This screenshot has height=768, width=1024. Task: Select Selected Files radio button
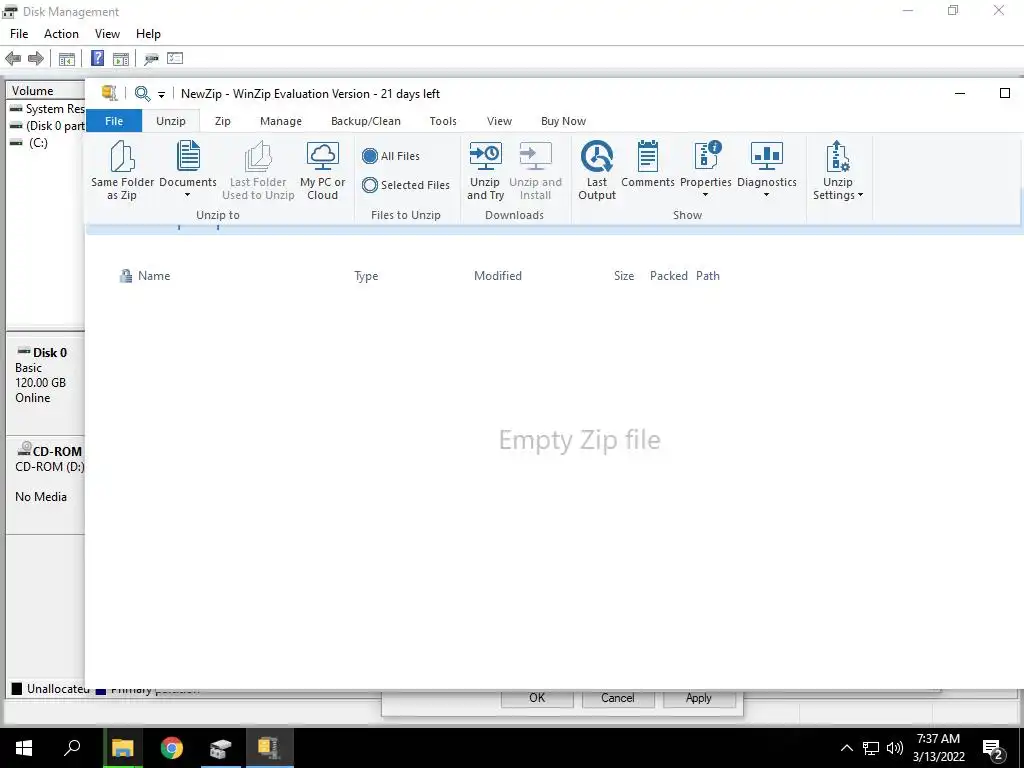point(370,185)
